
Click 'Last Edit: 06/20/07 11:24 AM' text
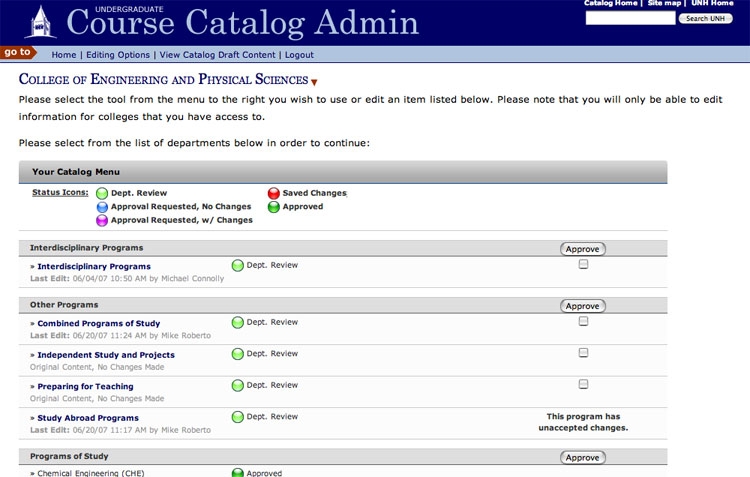tap(120, 335)
